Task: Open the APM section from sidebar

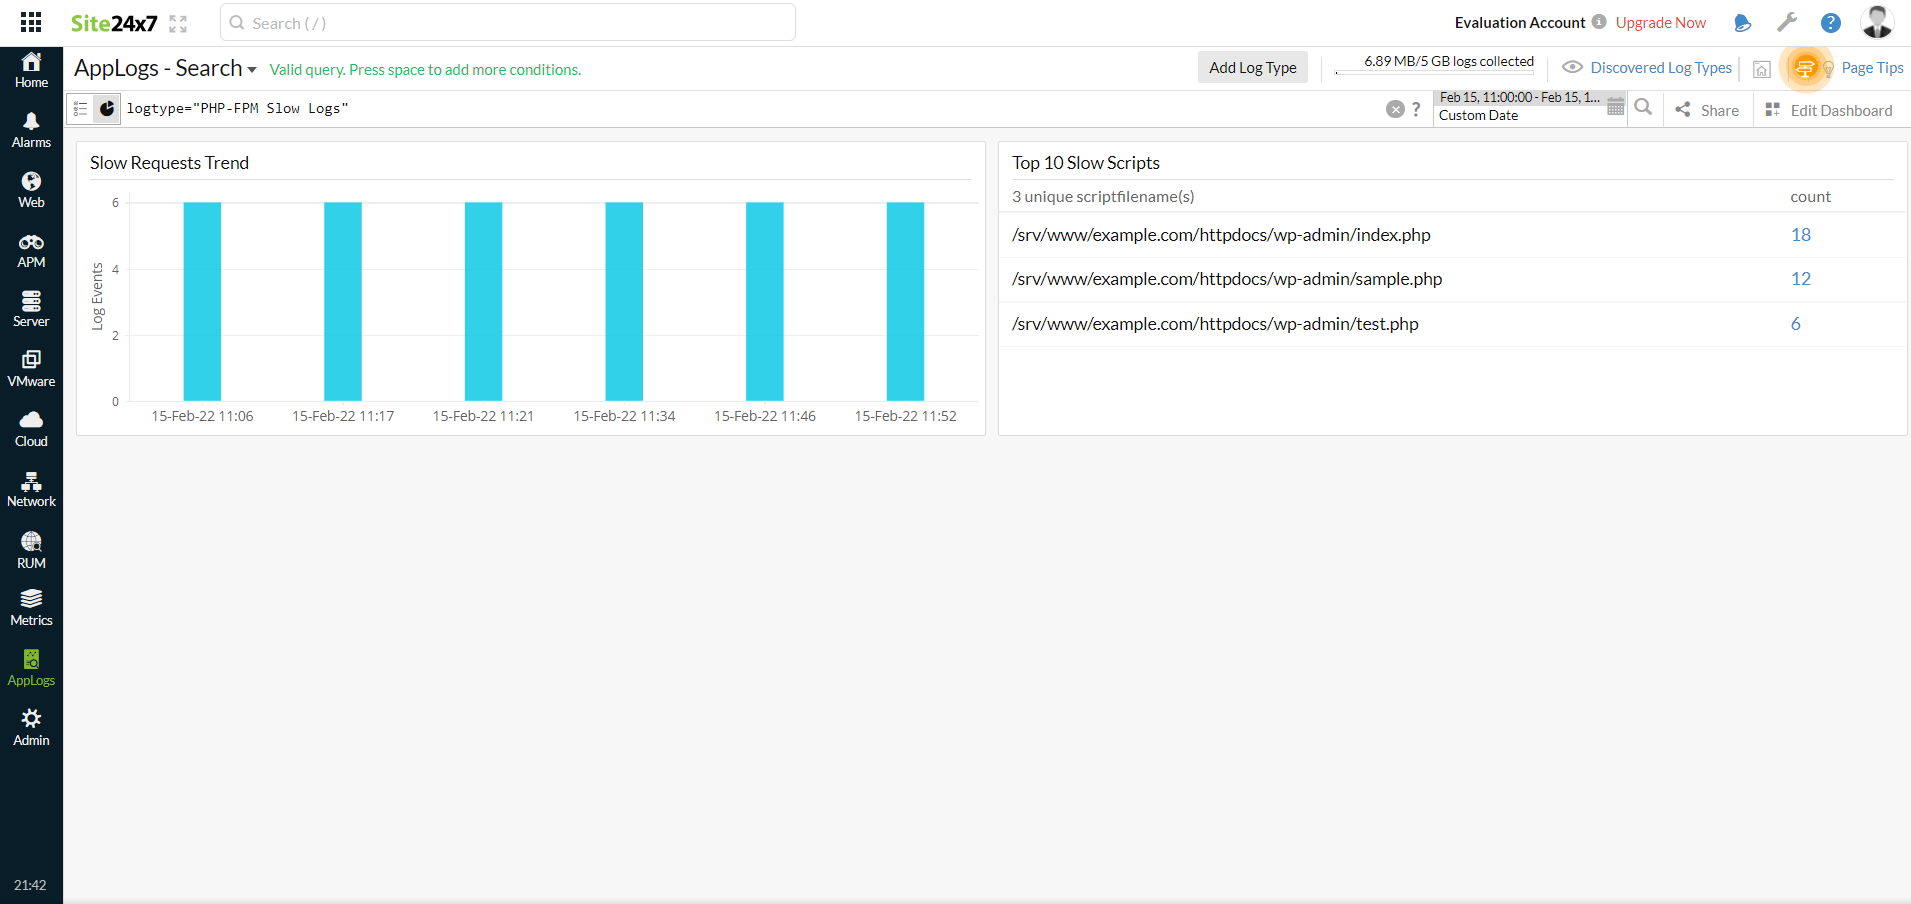Action: [x=31, y=247]
